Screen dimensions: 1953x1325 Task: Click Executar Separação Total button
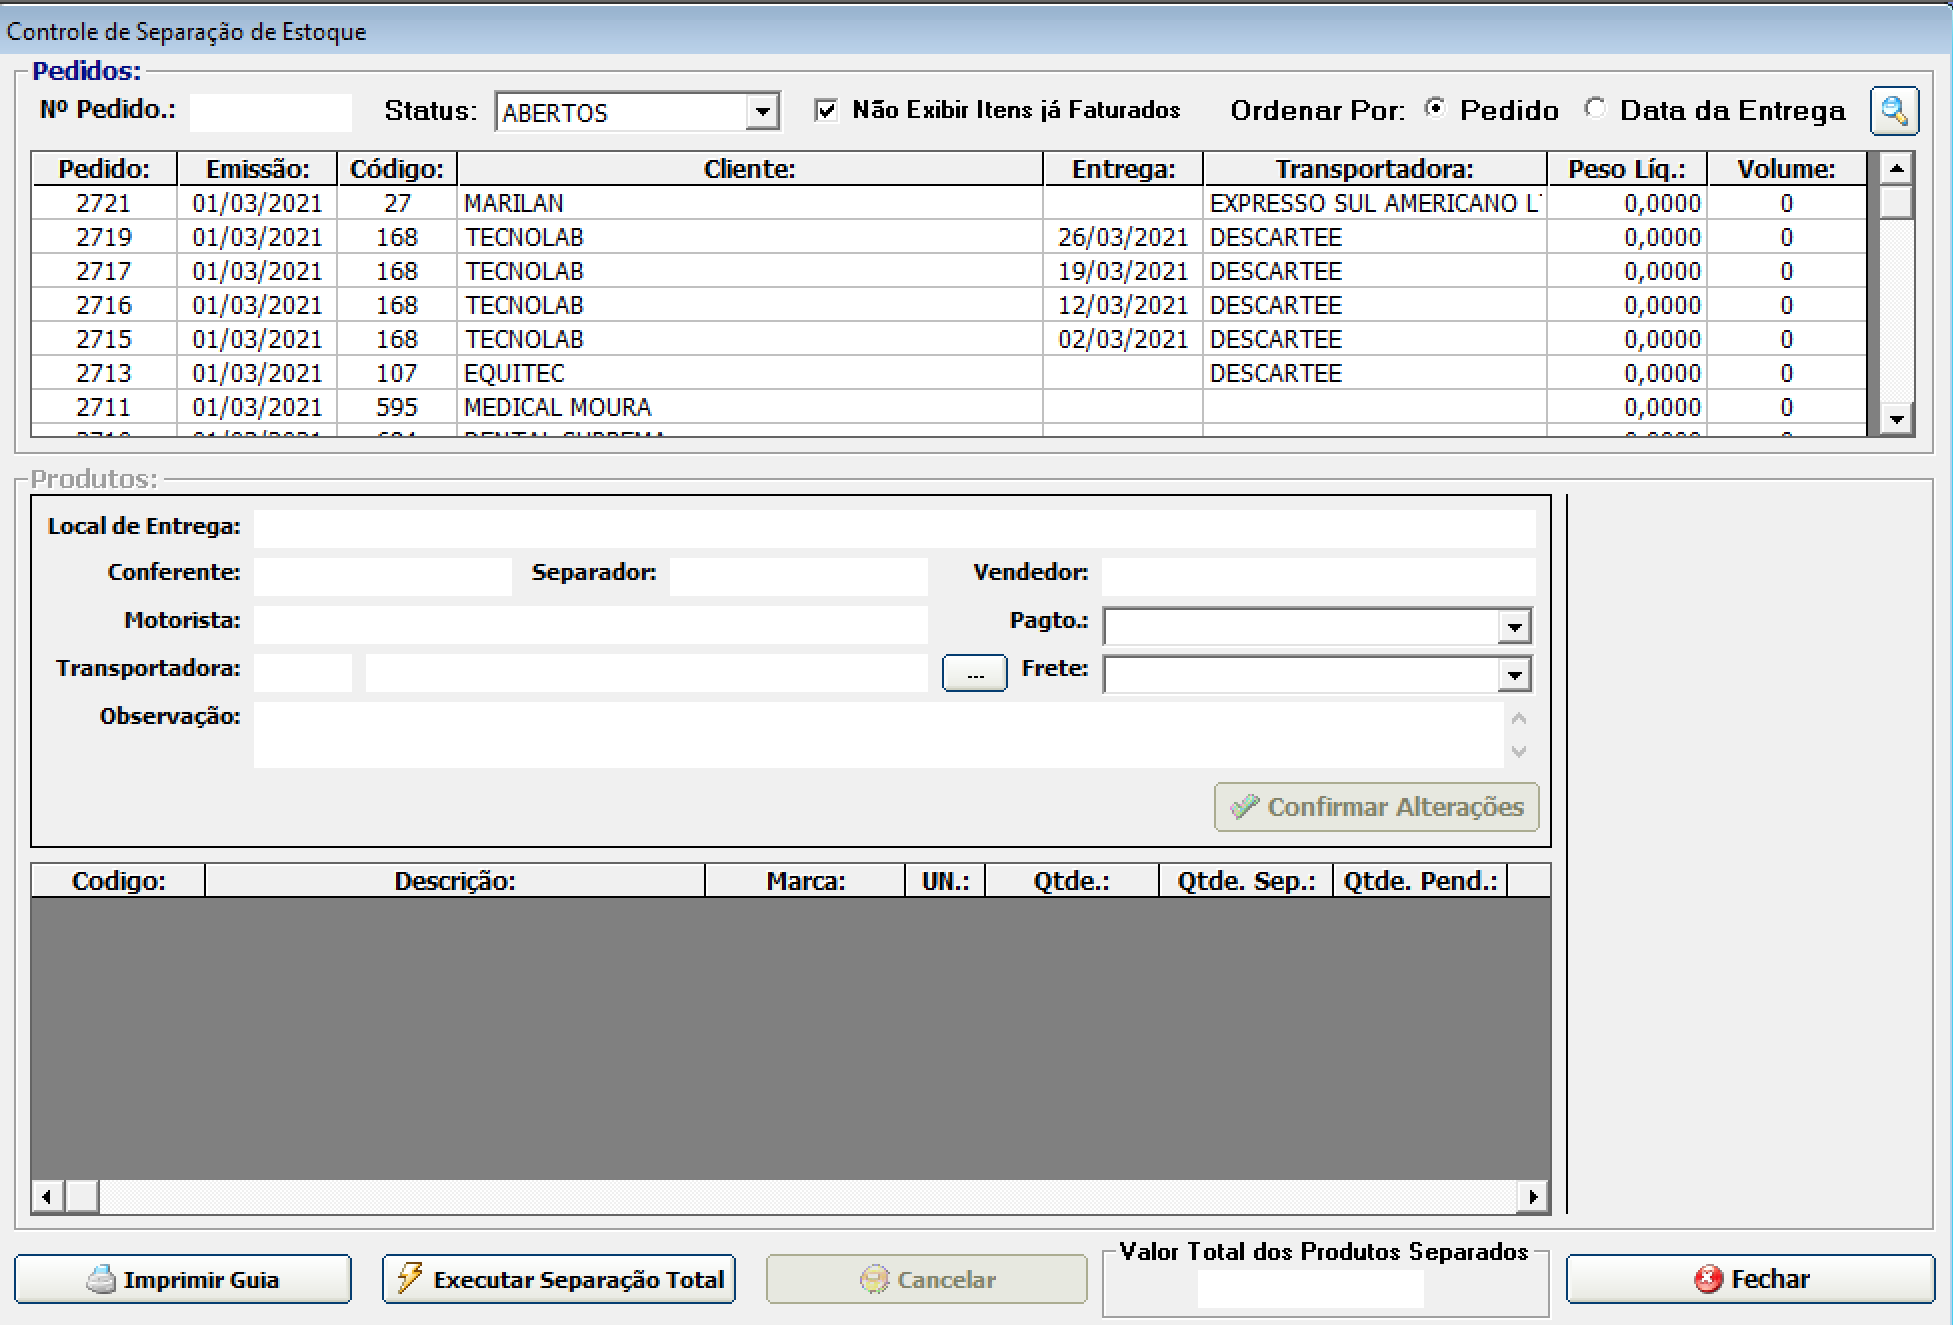point(559,1279)
